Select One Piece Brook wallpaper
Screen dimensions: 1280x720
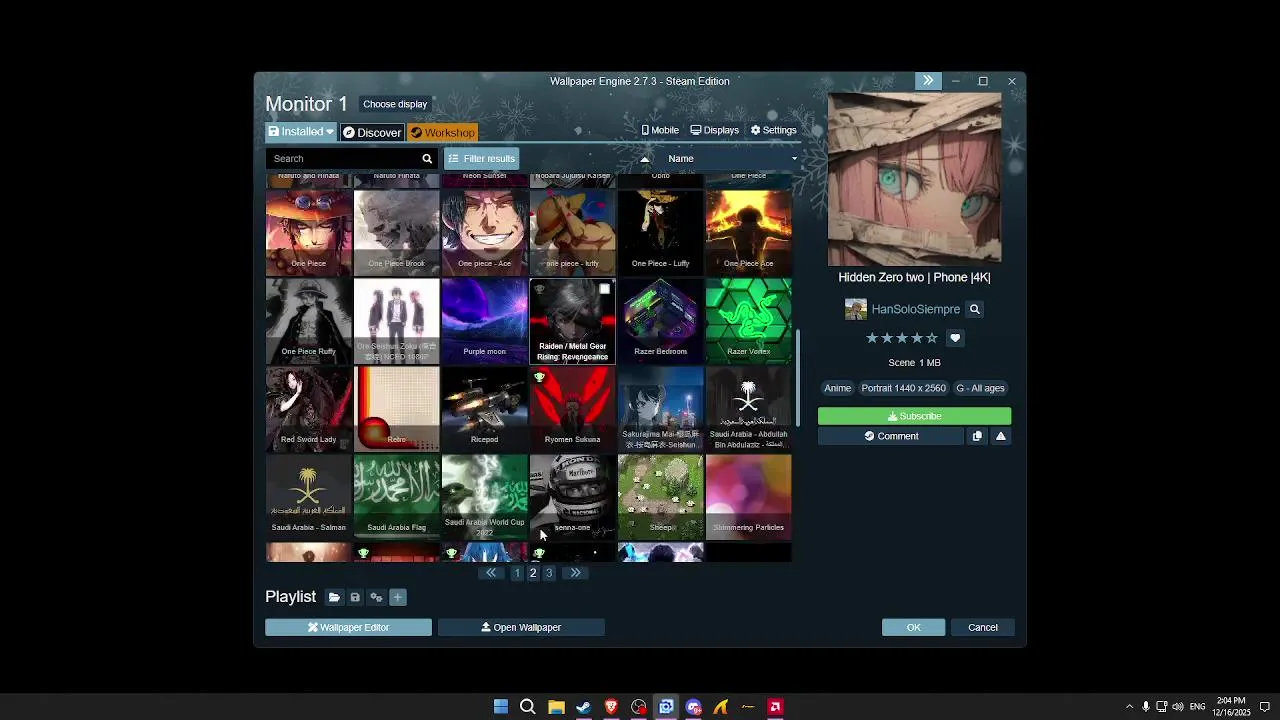(x=396, y=233)
